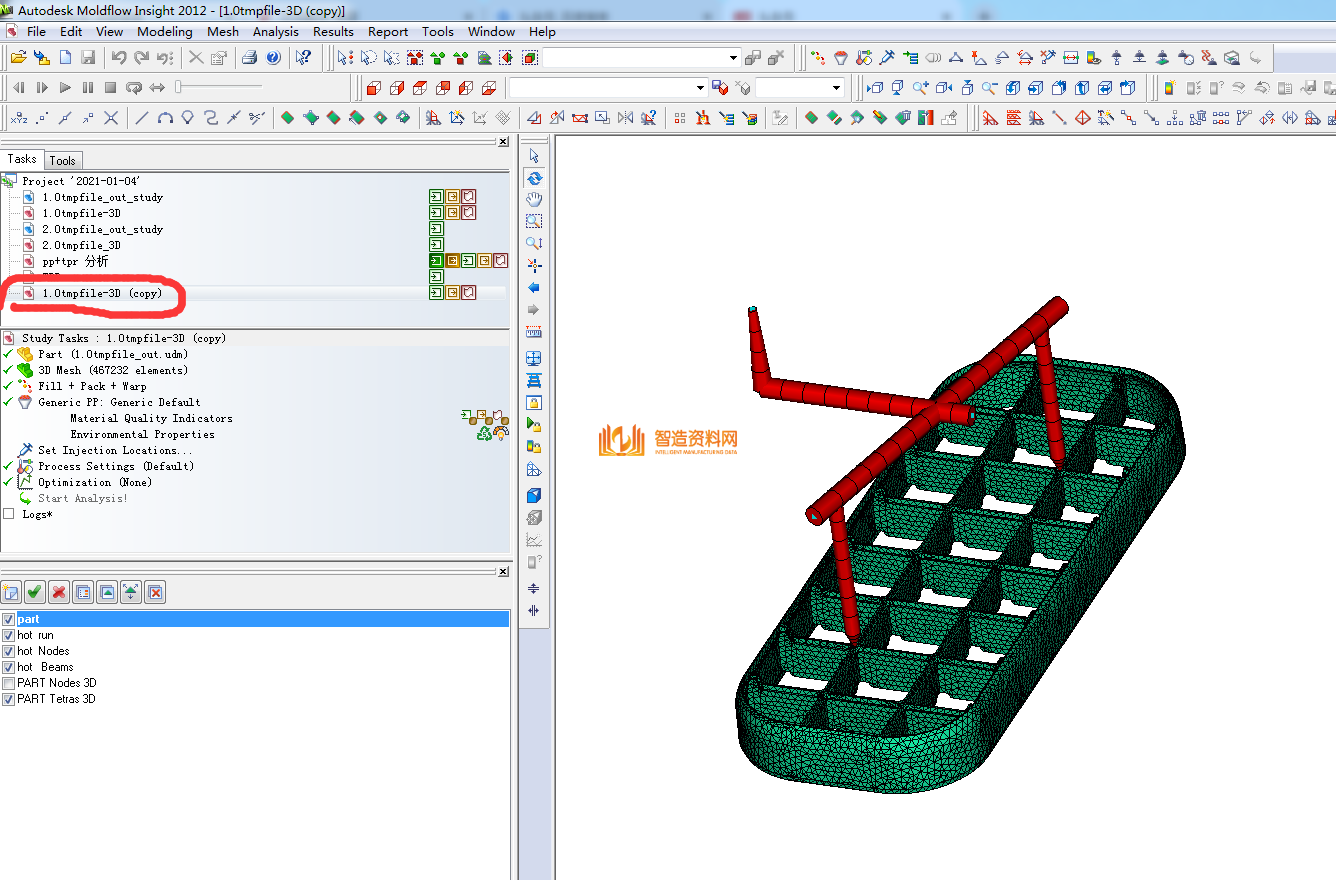Enable the Logs checkbox
Image resolution: width=1336 pixels, height=880 pixels.
coord(9,514)
